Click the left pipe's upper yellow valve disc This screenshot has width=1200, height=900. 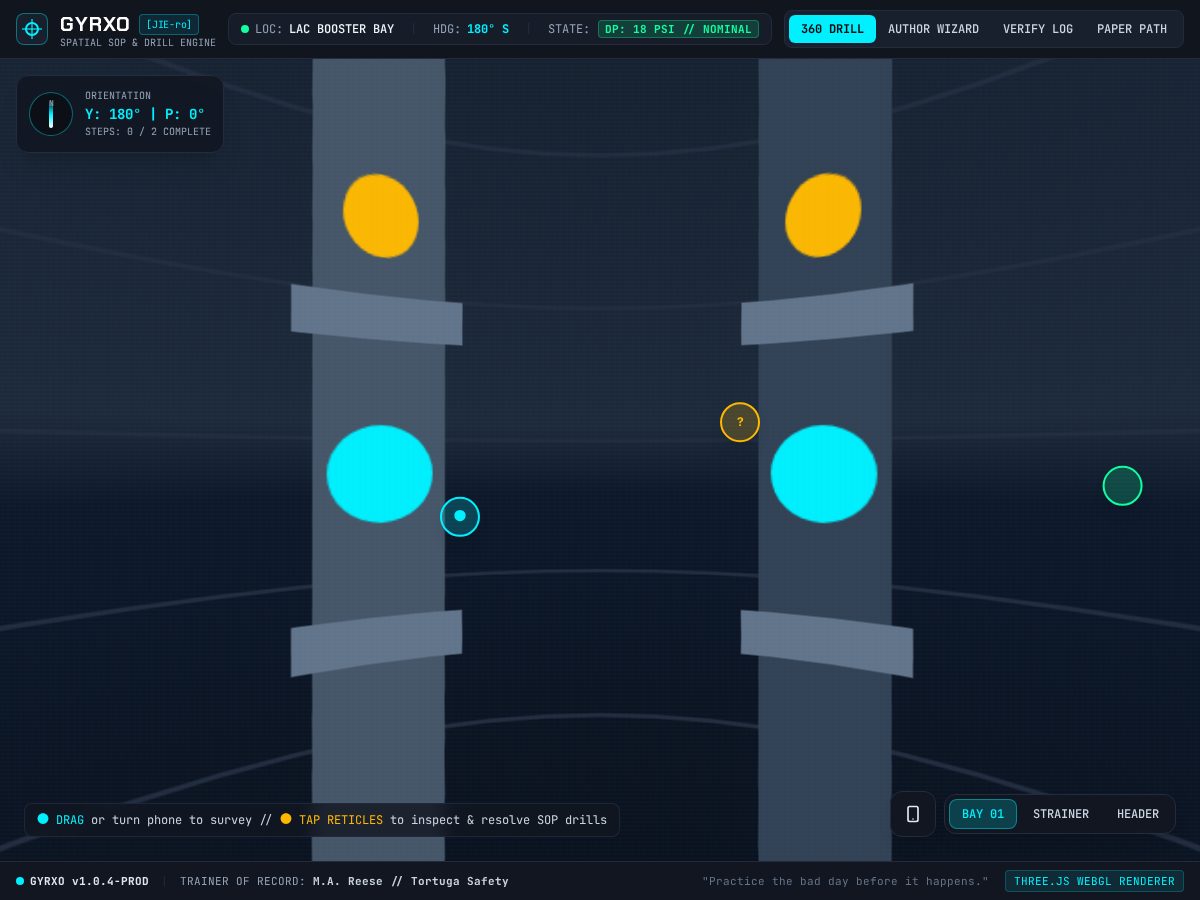point(380,216)
